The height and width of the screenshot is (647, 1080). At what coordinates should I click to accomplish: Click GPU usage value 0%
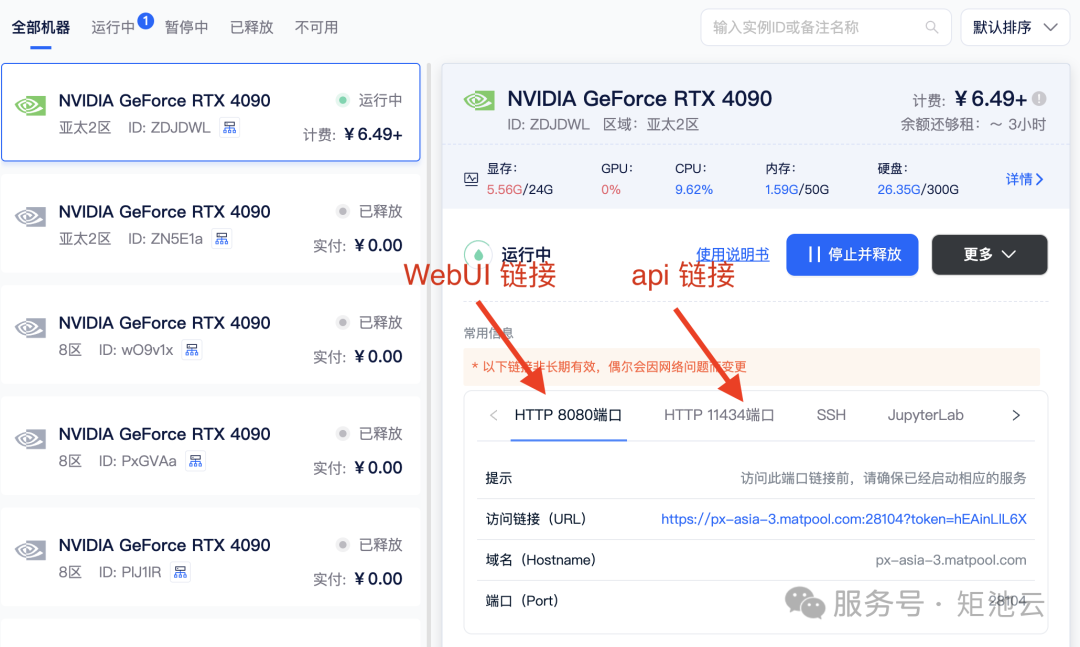pos(611,189)
